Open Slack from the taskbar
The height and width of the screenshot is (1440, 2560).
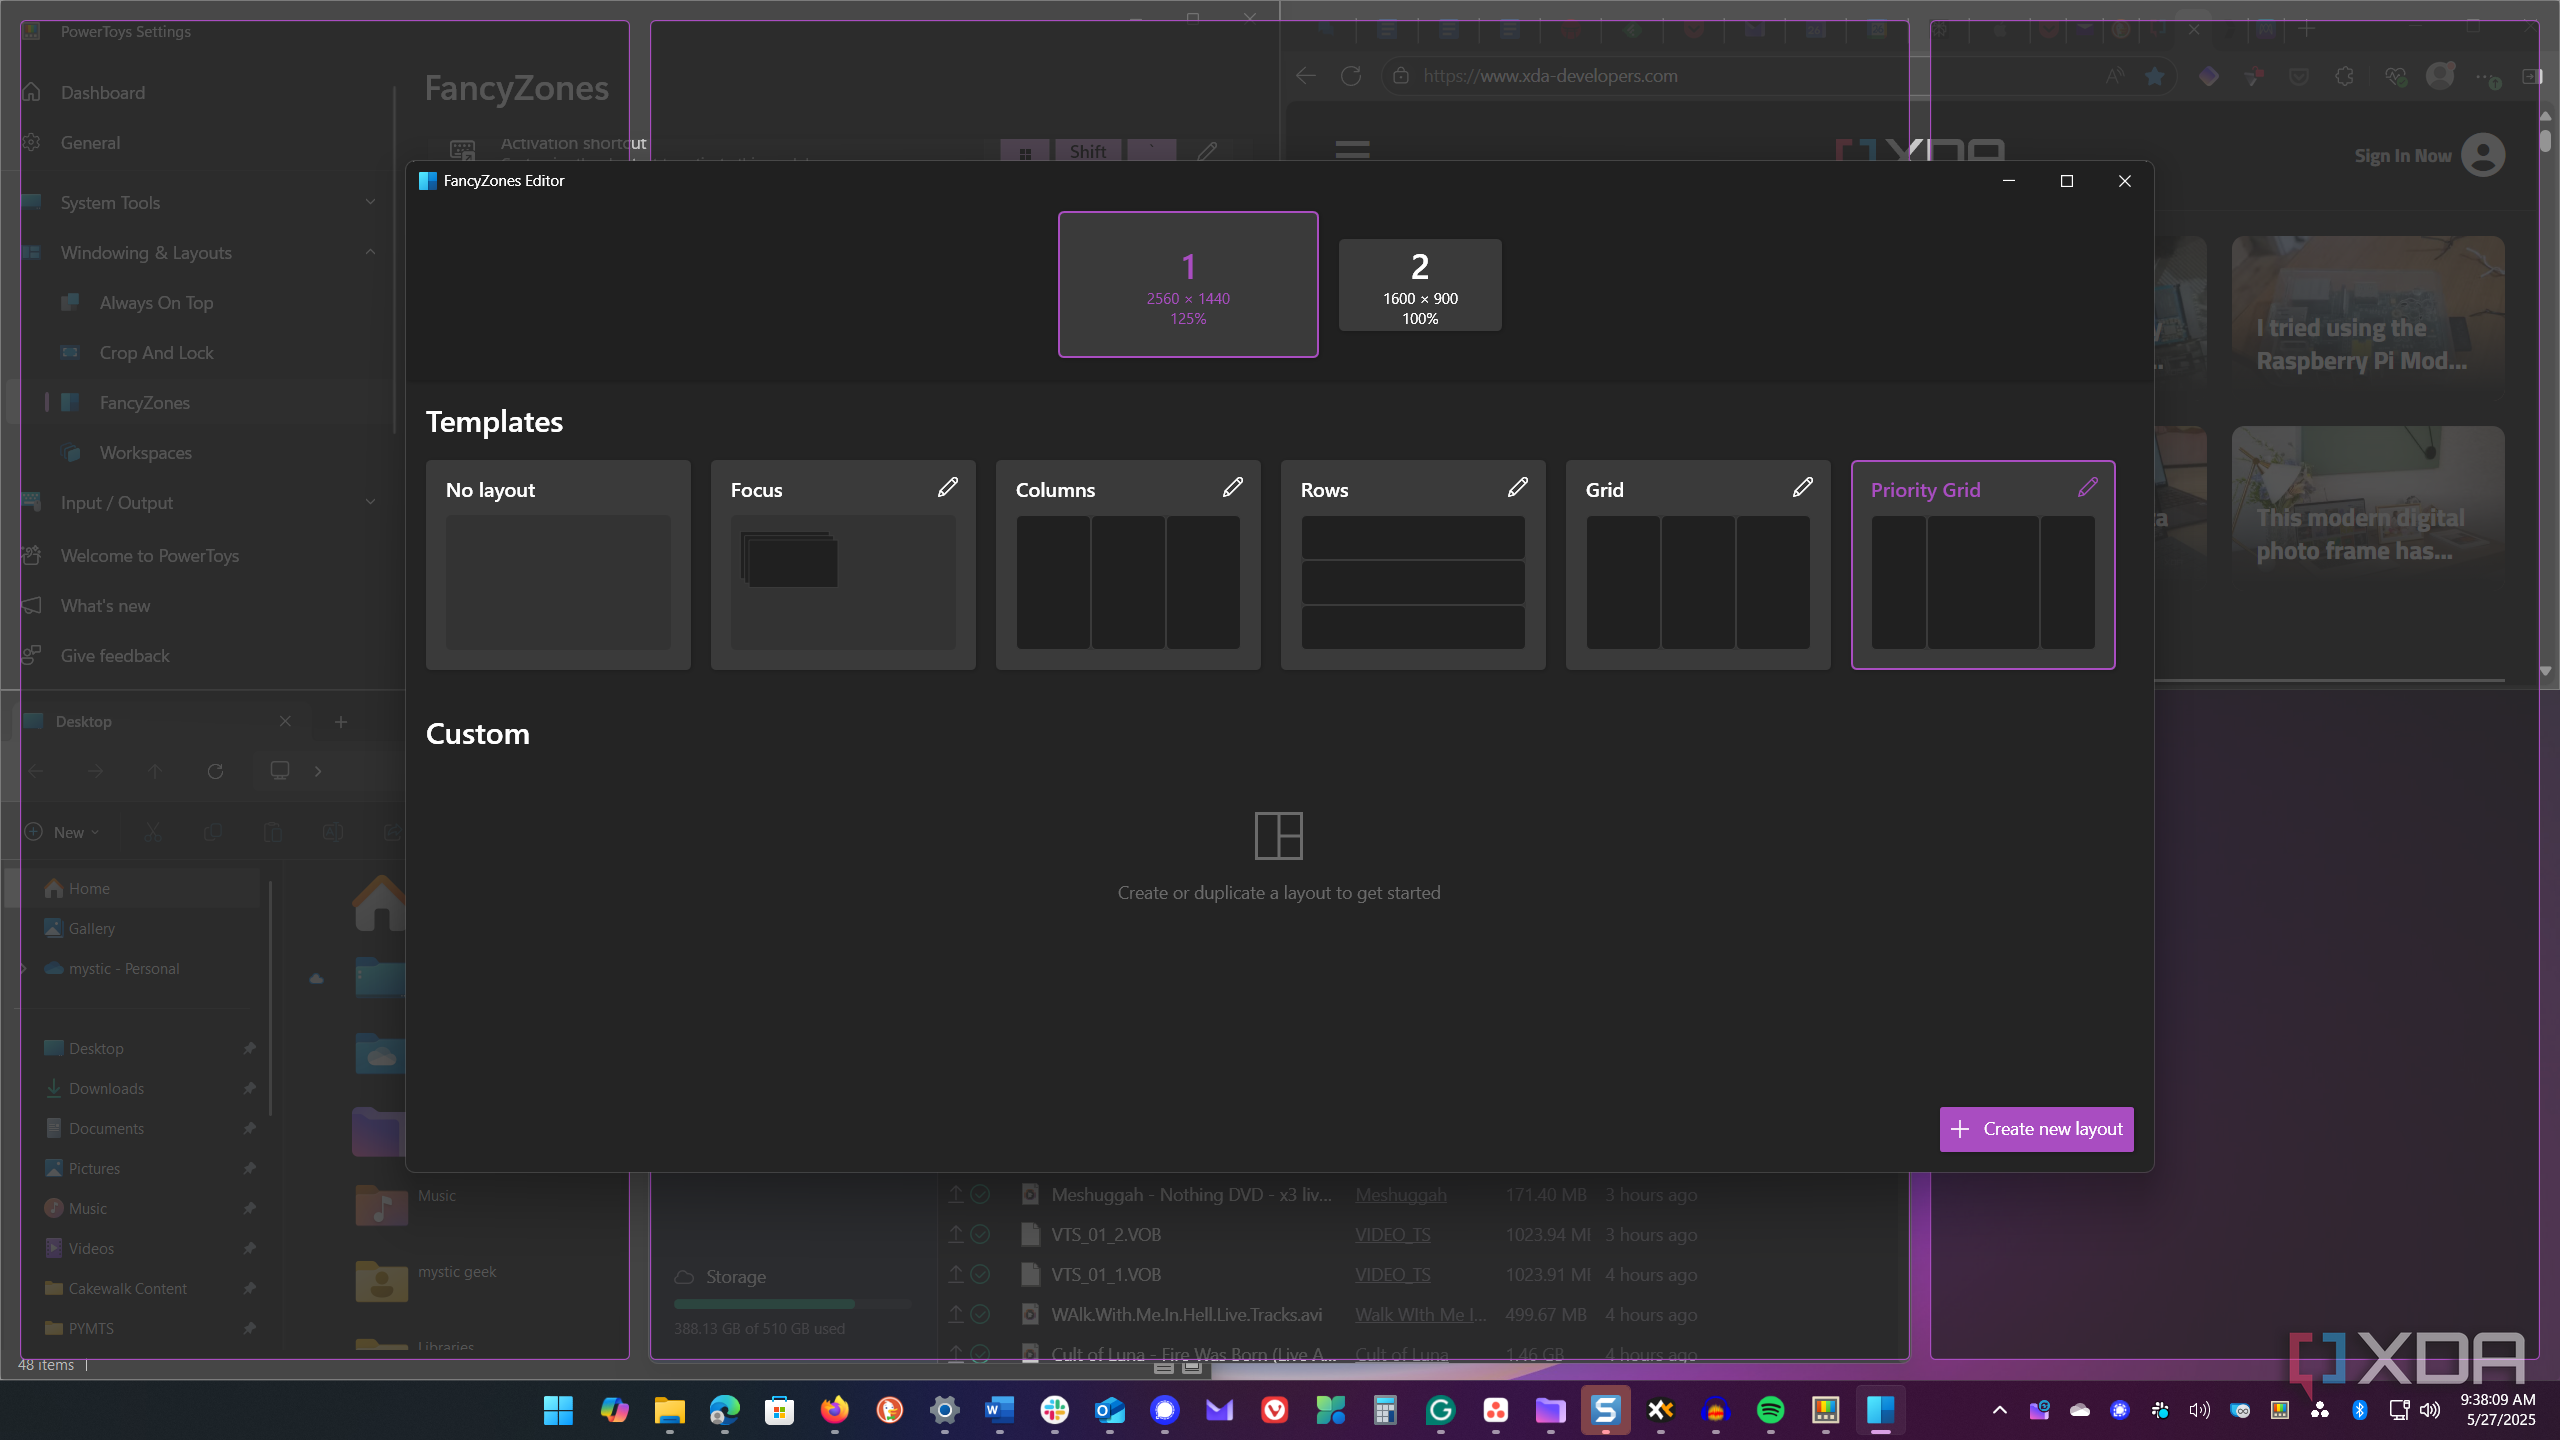[1054, 1410]
